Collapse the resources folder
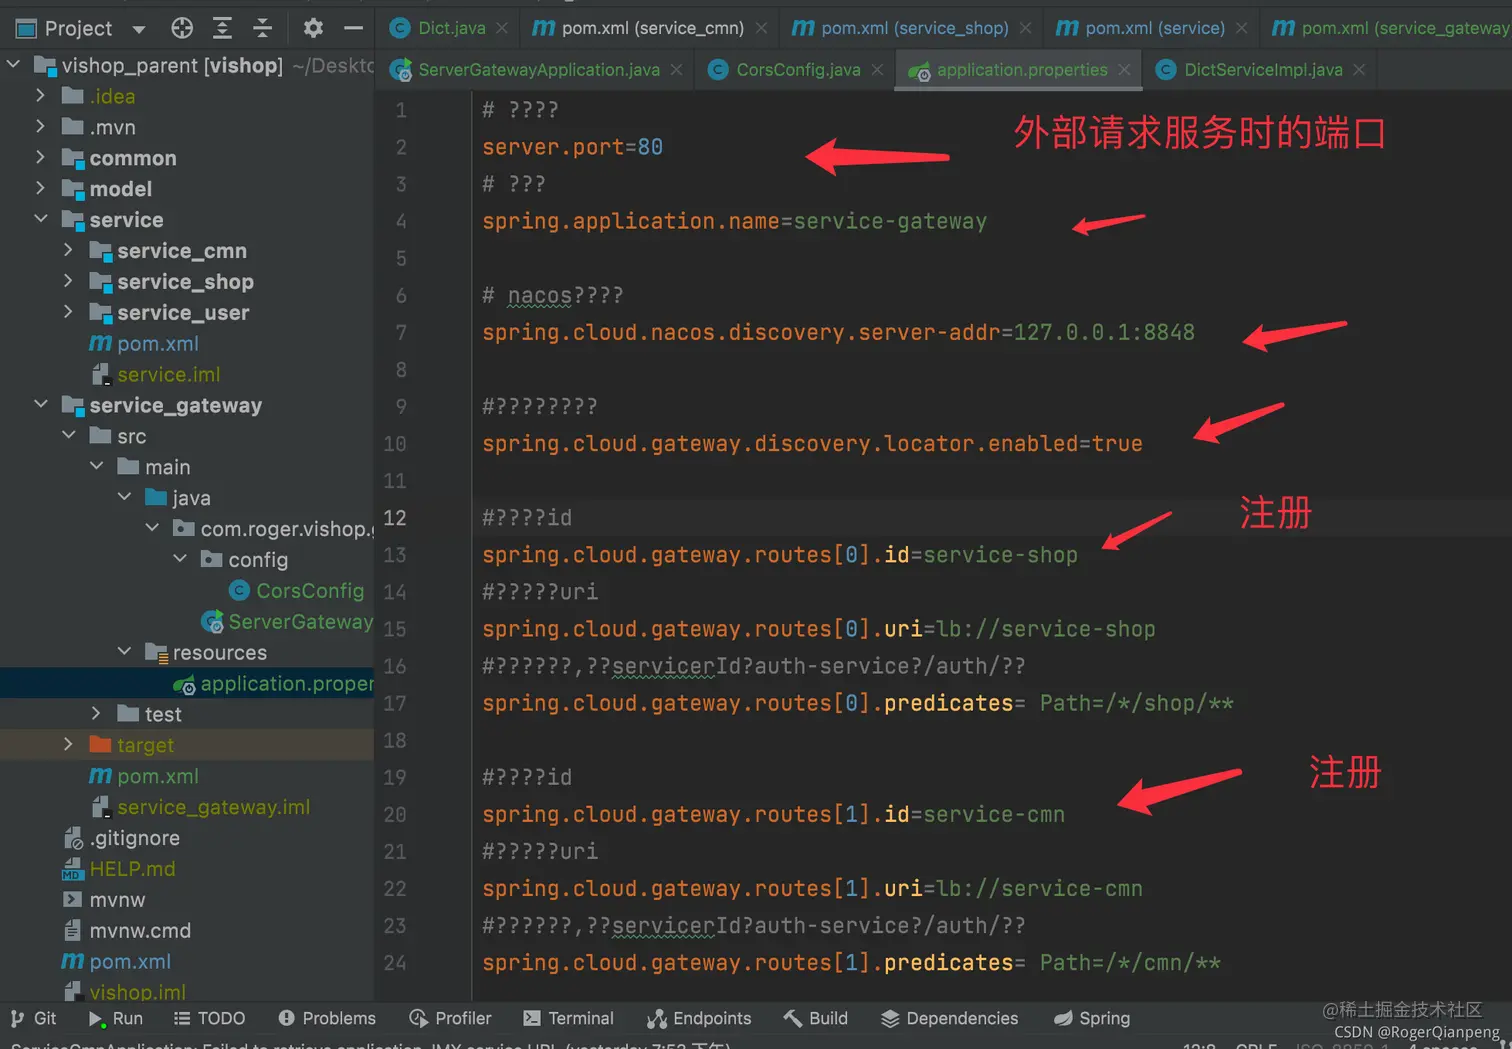Viewport: 1512px width, 1049px height. click(124, 652)
